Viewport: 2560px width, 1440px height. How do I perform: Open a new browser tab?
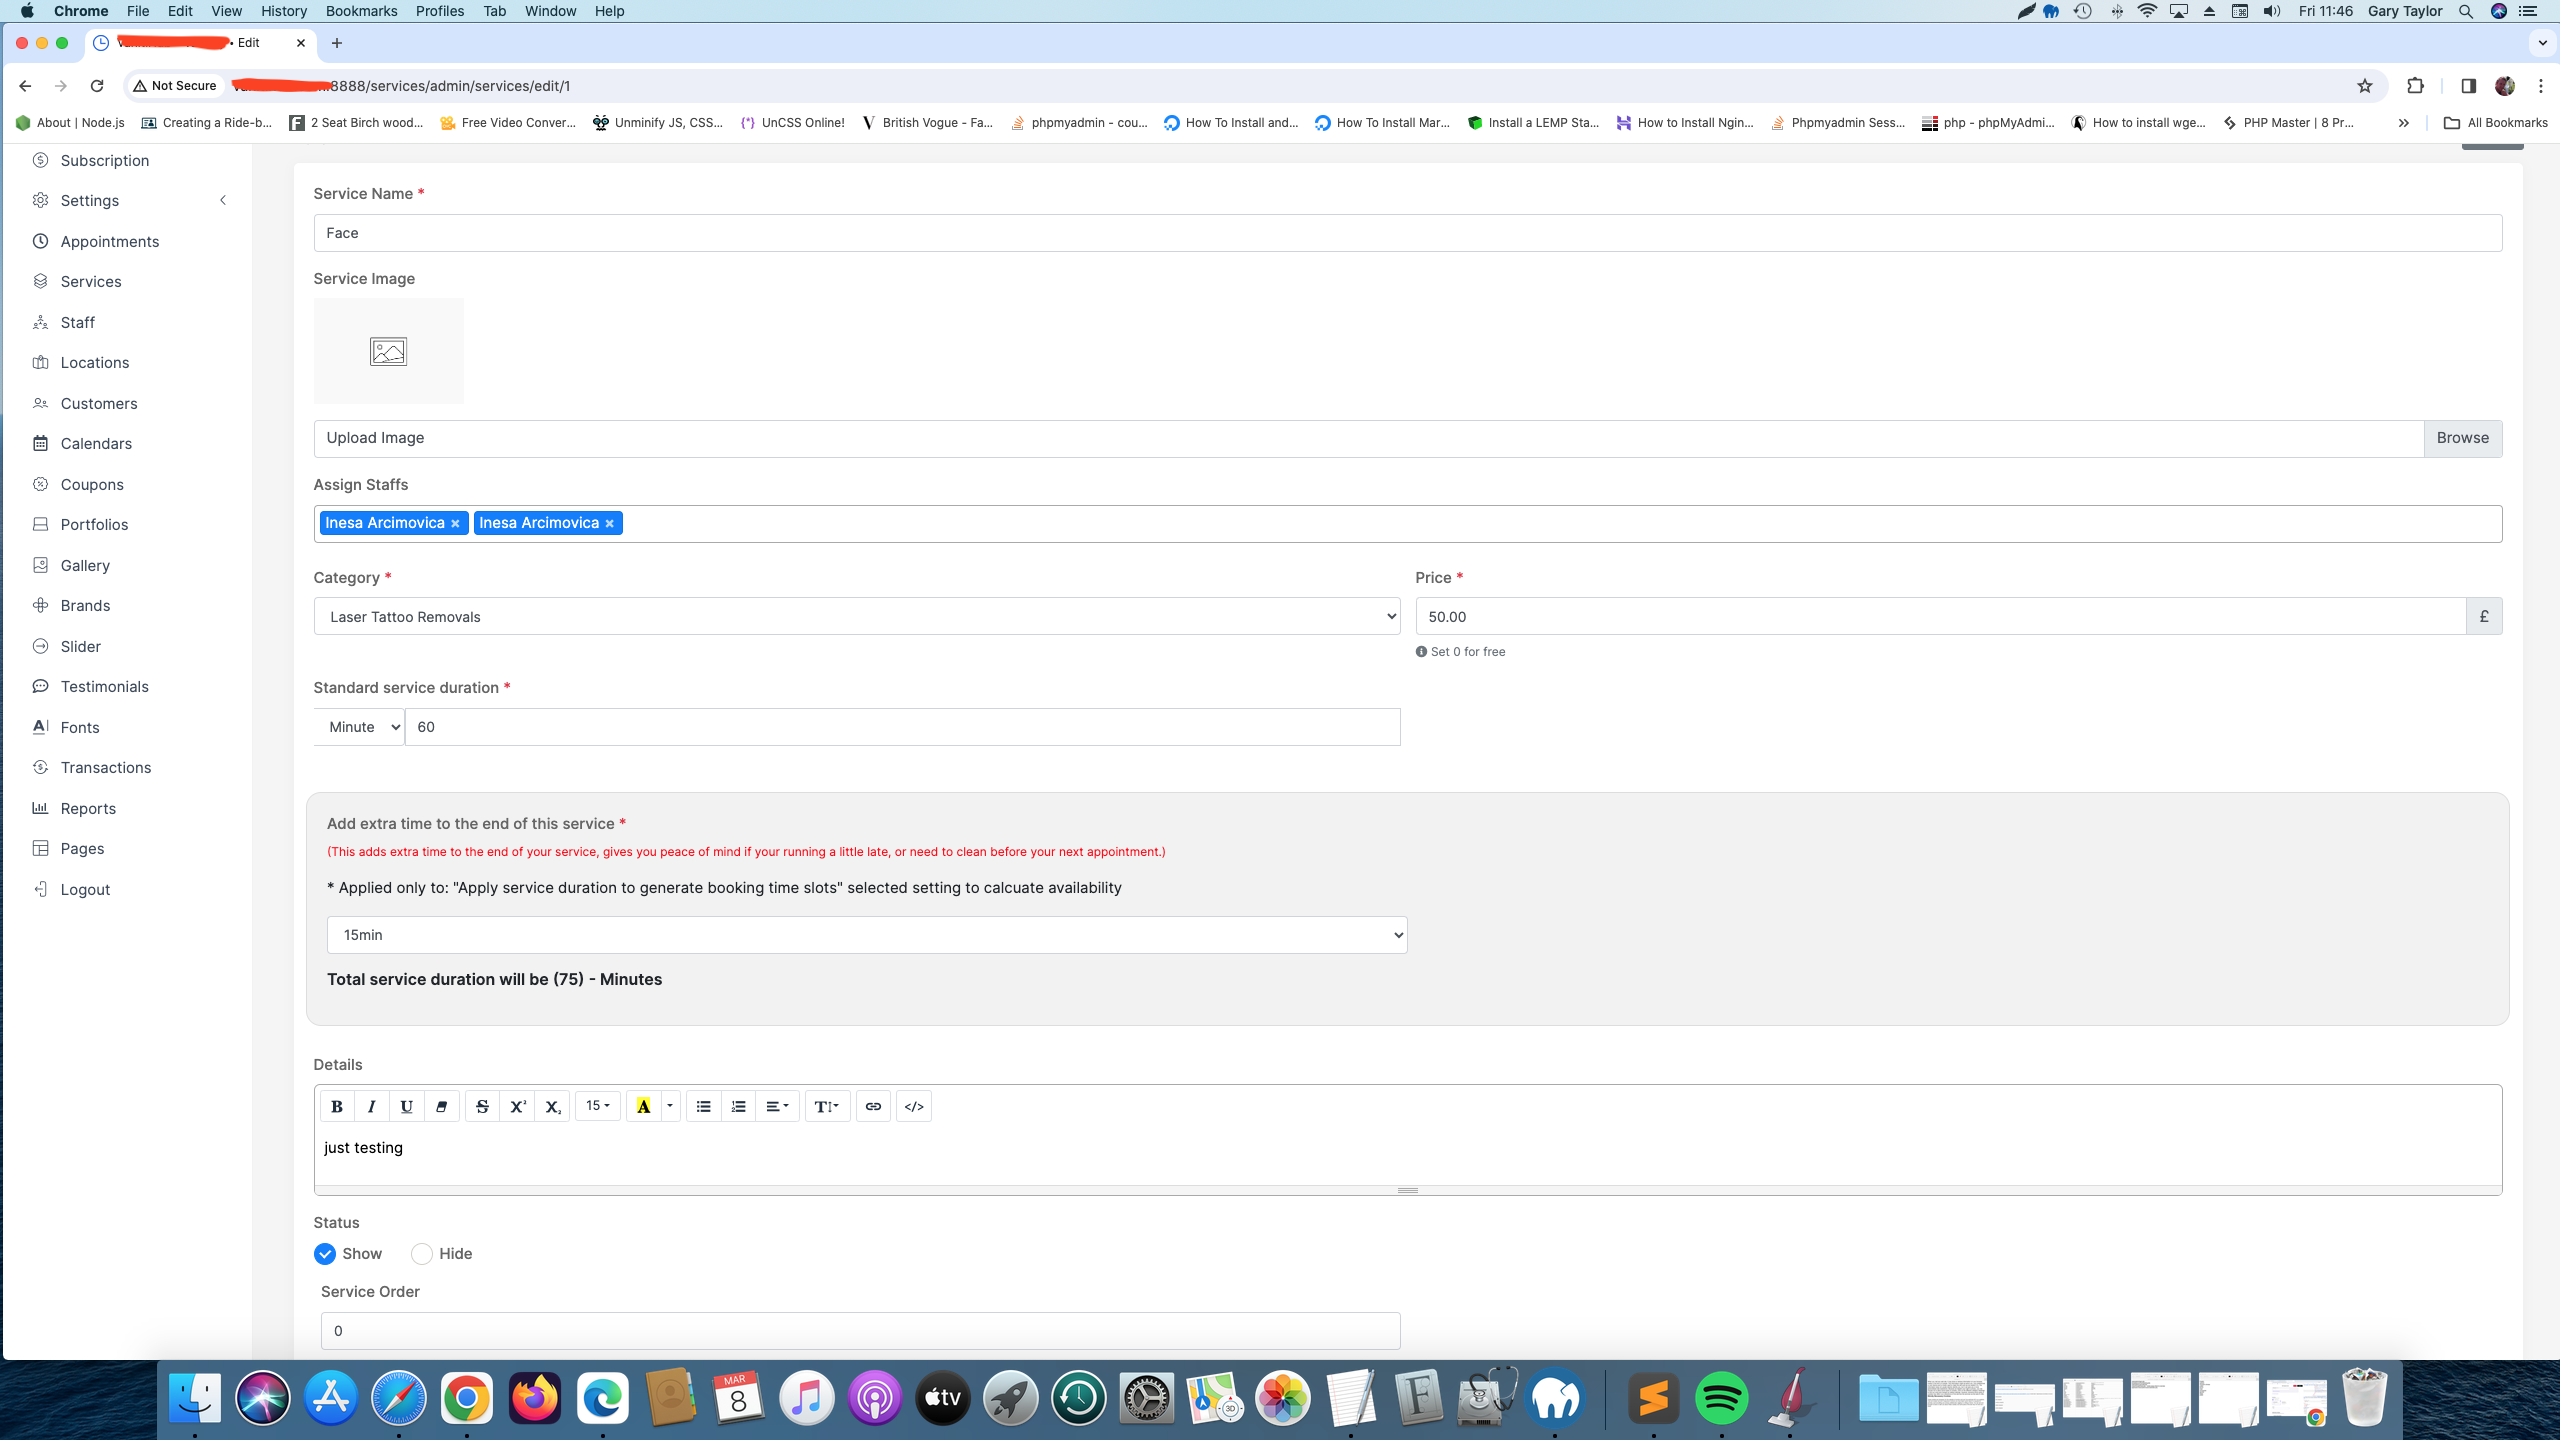pyautogui.click(x=337, y=43)
